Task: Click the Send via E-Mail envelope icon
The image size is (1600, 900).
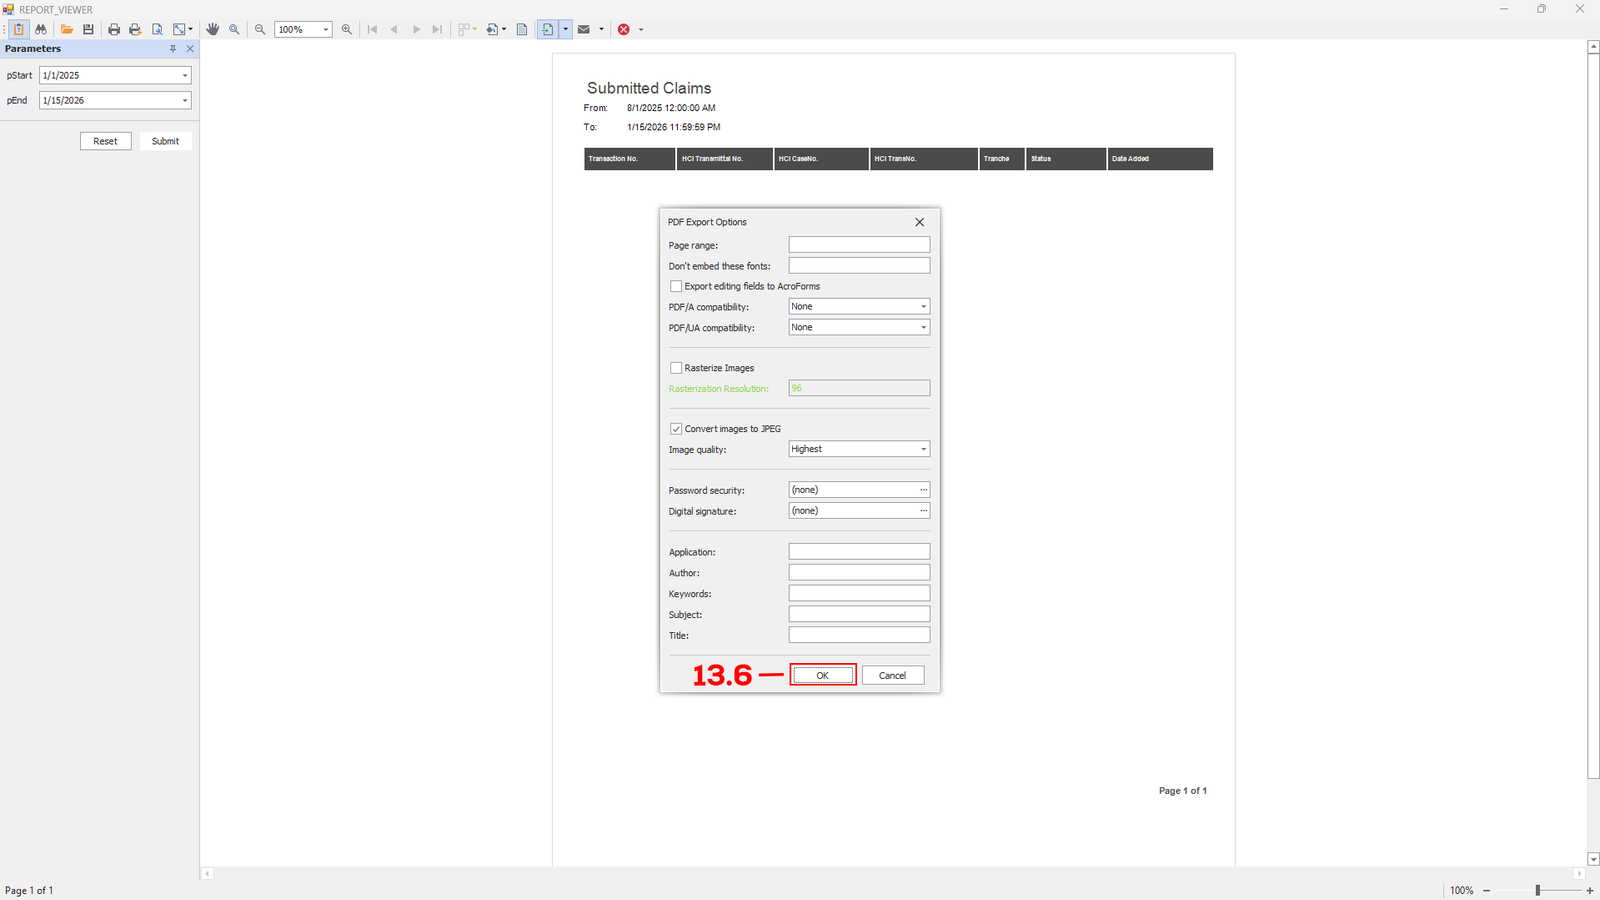Action: (584, 30)
